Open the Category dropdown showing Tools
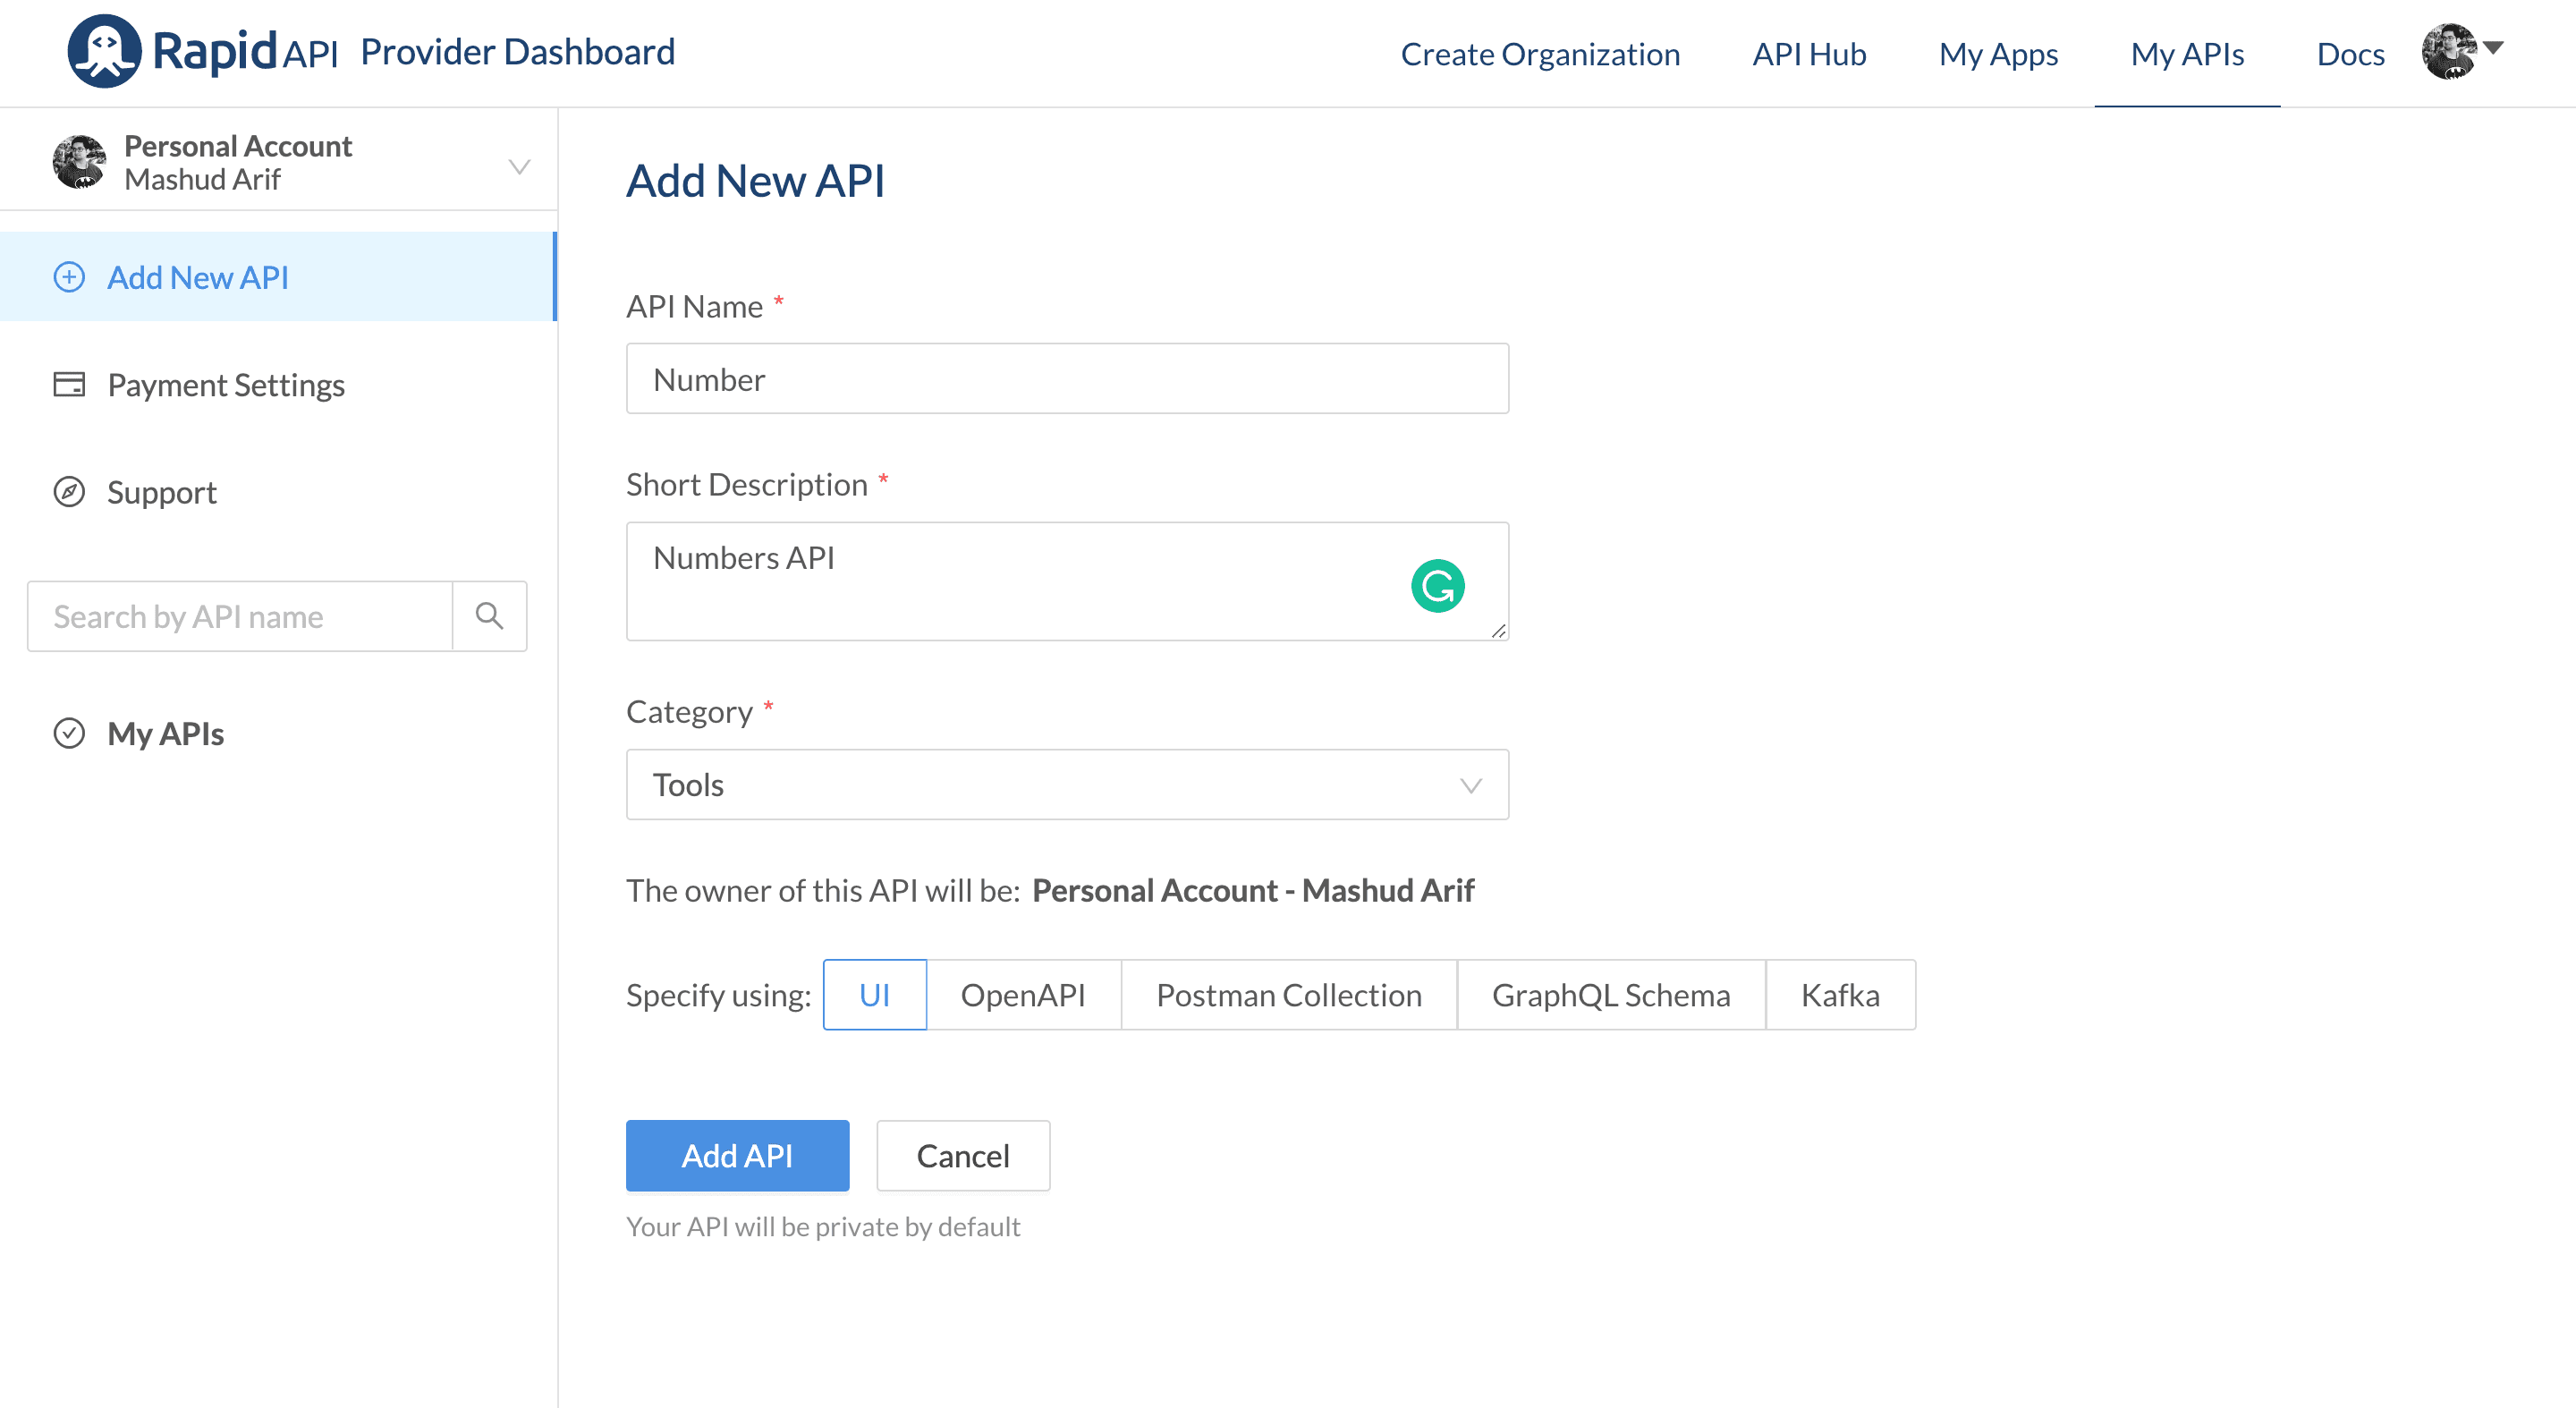 pyautogui.click(x=1067, y=785)
